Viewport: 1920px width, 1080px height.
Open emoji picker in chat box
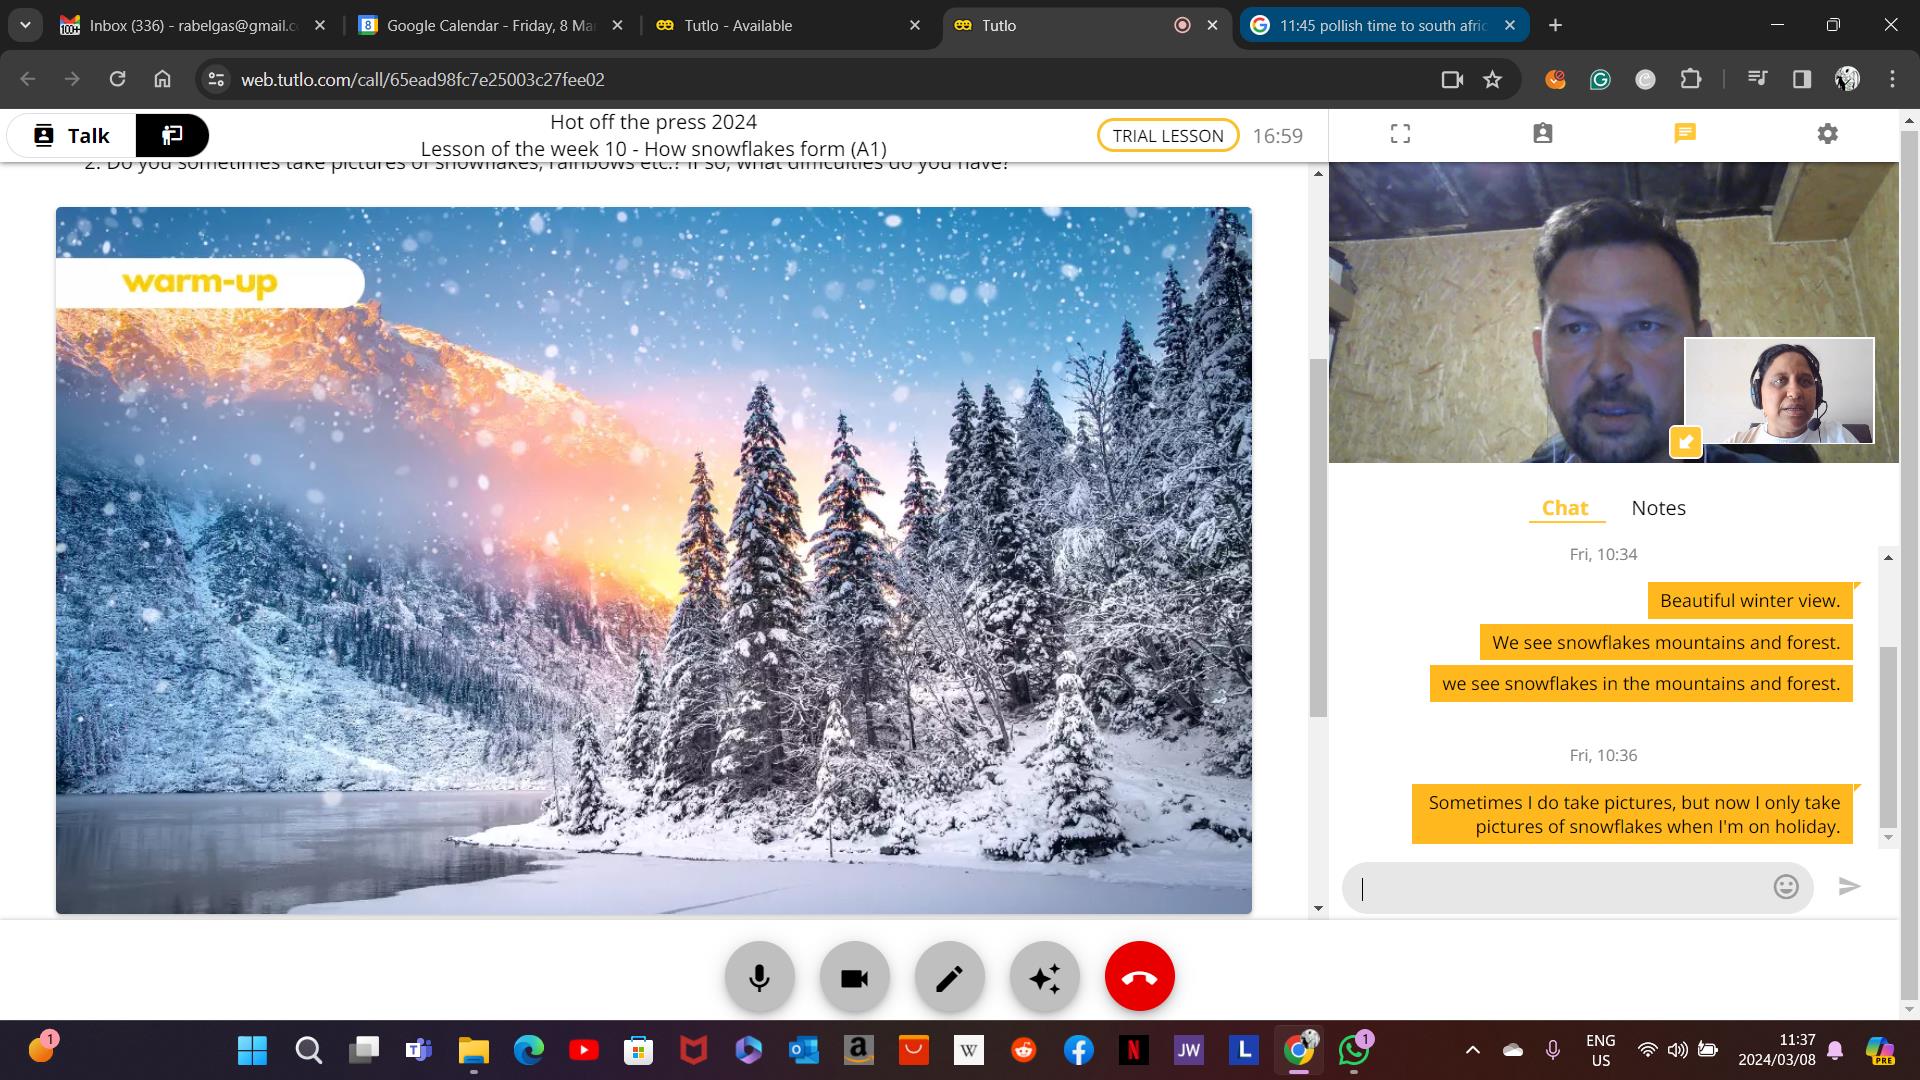(x=1785, y=887)
